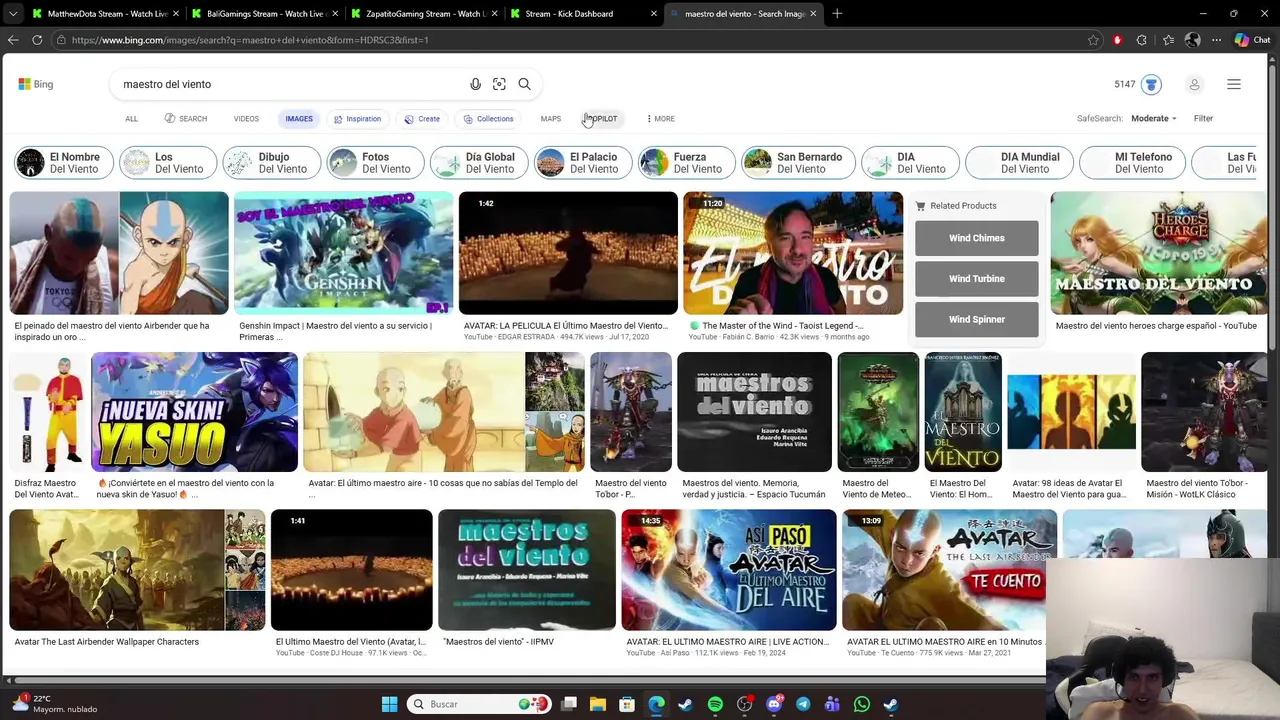Open the Edge Settings and more ellipsis
The image size is (1280, 720).
[1216, 40]
